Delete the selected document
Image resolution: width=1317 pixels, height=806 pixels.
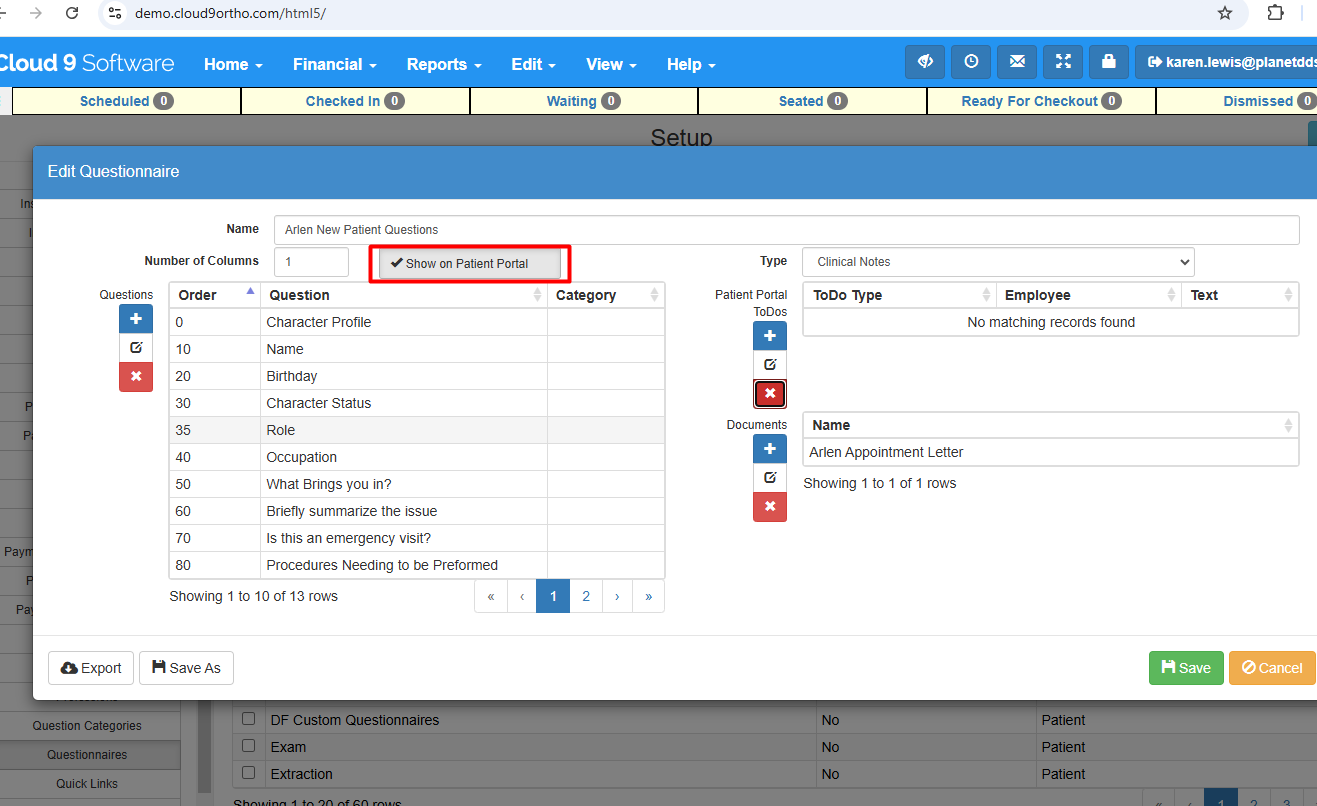pos(770,507)
